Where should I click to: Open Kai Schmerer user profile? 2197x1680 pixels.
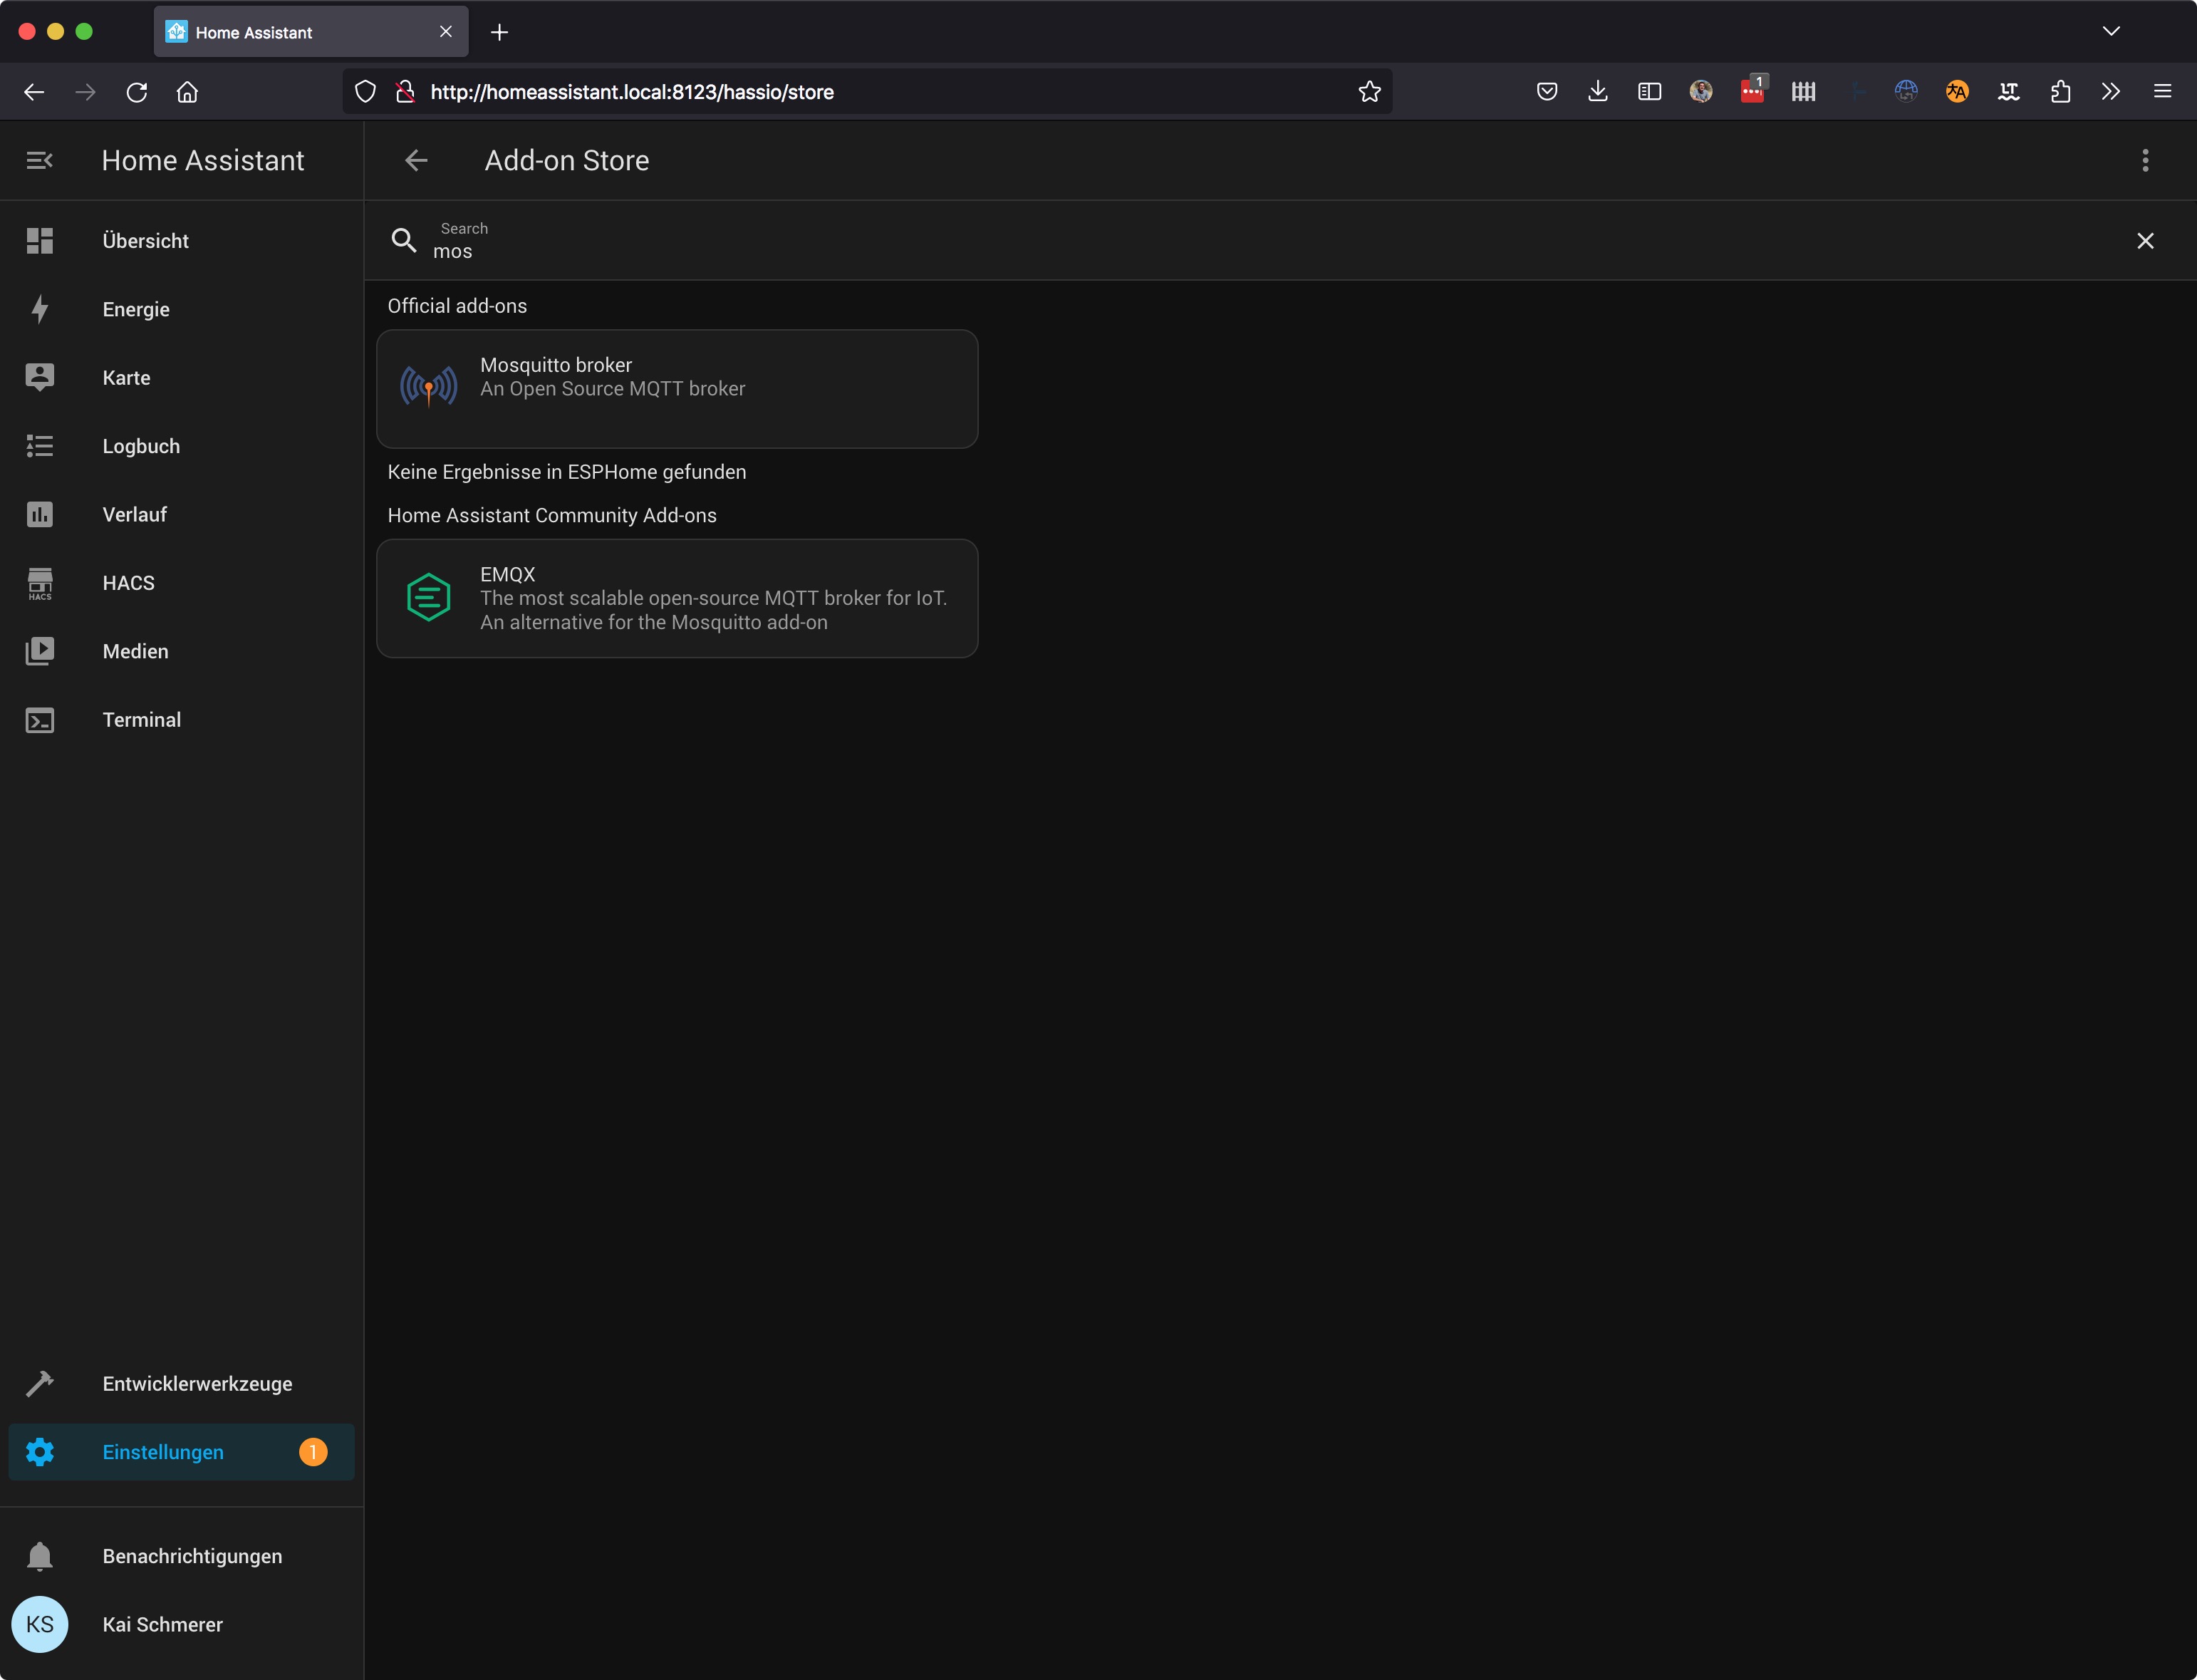162,1624
